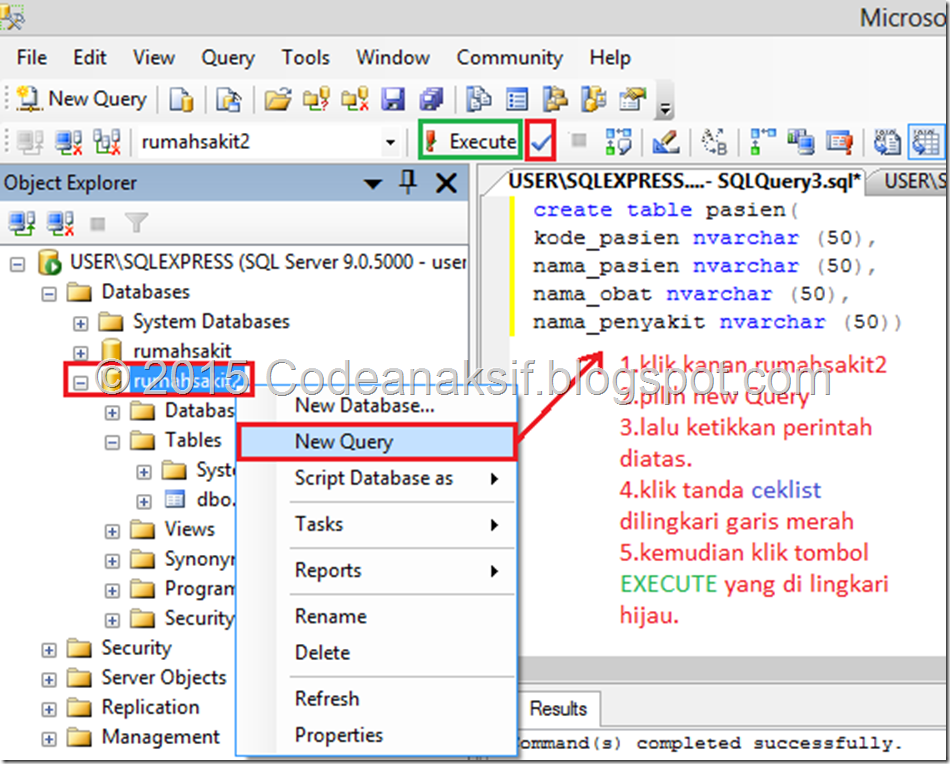
Task: Toggle Include Client Statistics icon
Action: click(x=801, y=142)
